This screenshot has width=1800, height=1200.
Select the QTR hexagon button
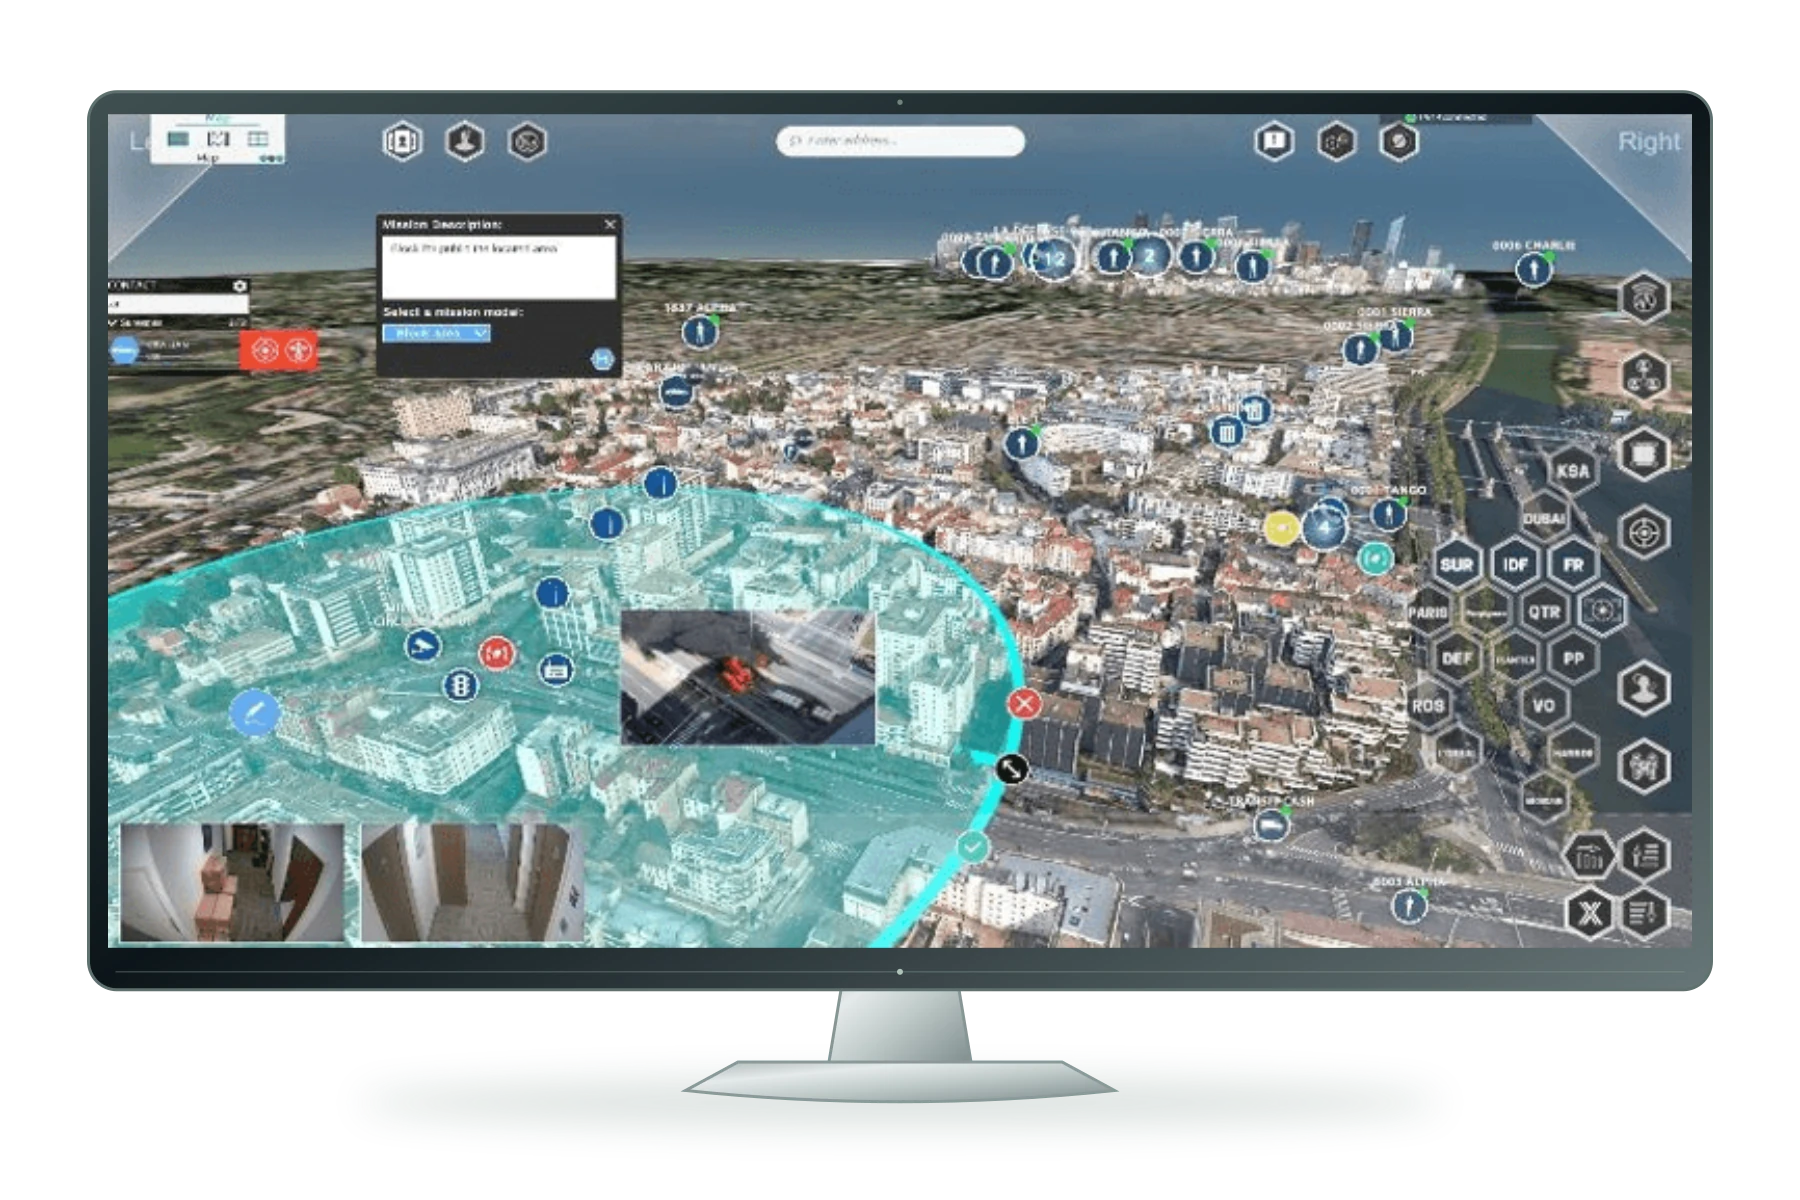pos(1544,612)
